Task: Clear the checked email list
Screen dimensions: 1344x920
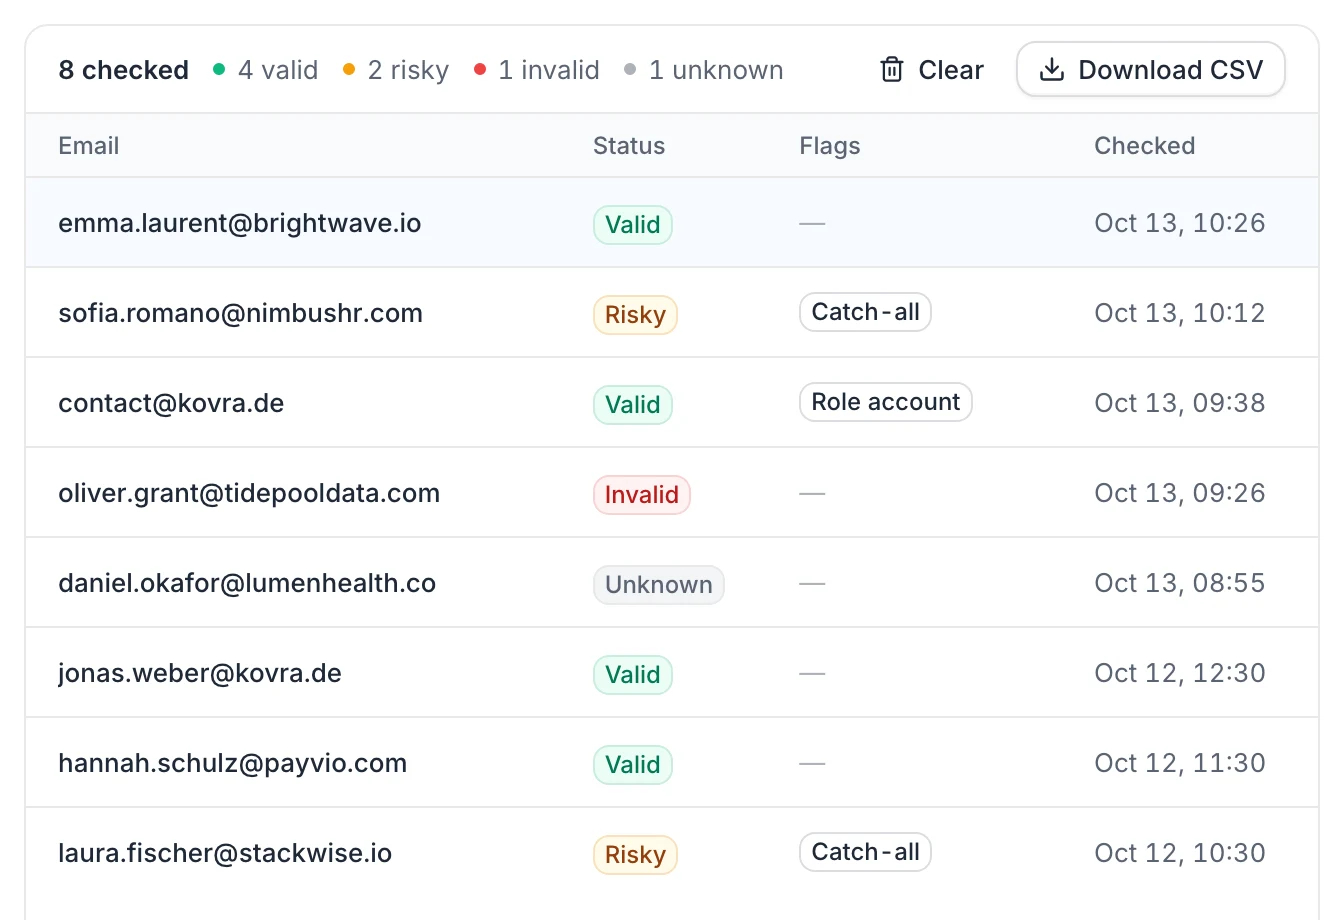Action: [931, 70]
